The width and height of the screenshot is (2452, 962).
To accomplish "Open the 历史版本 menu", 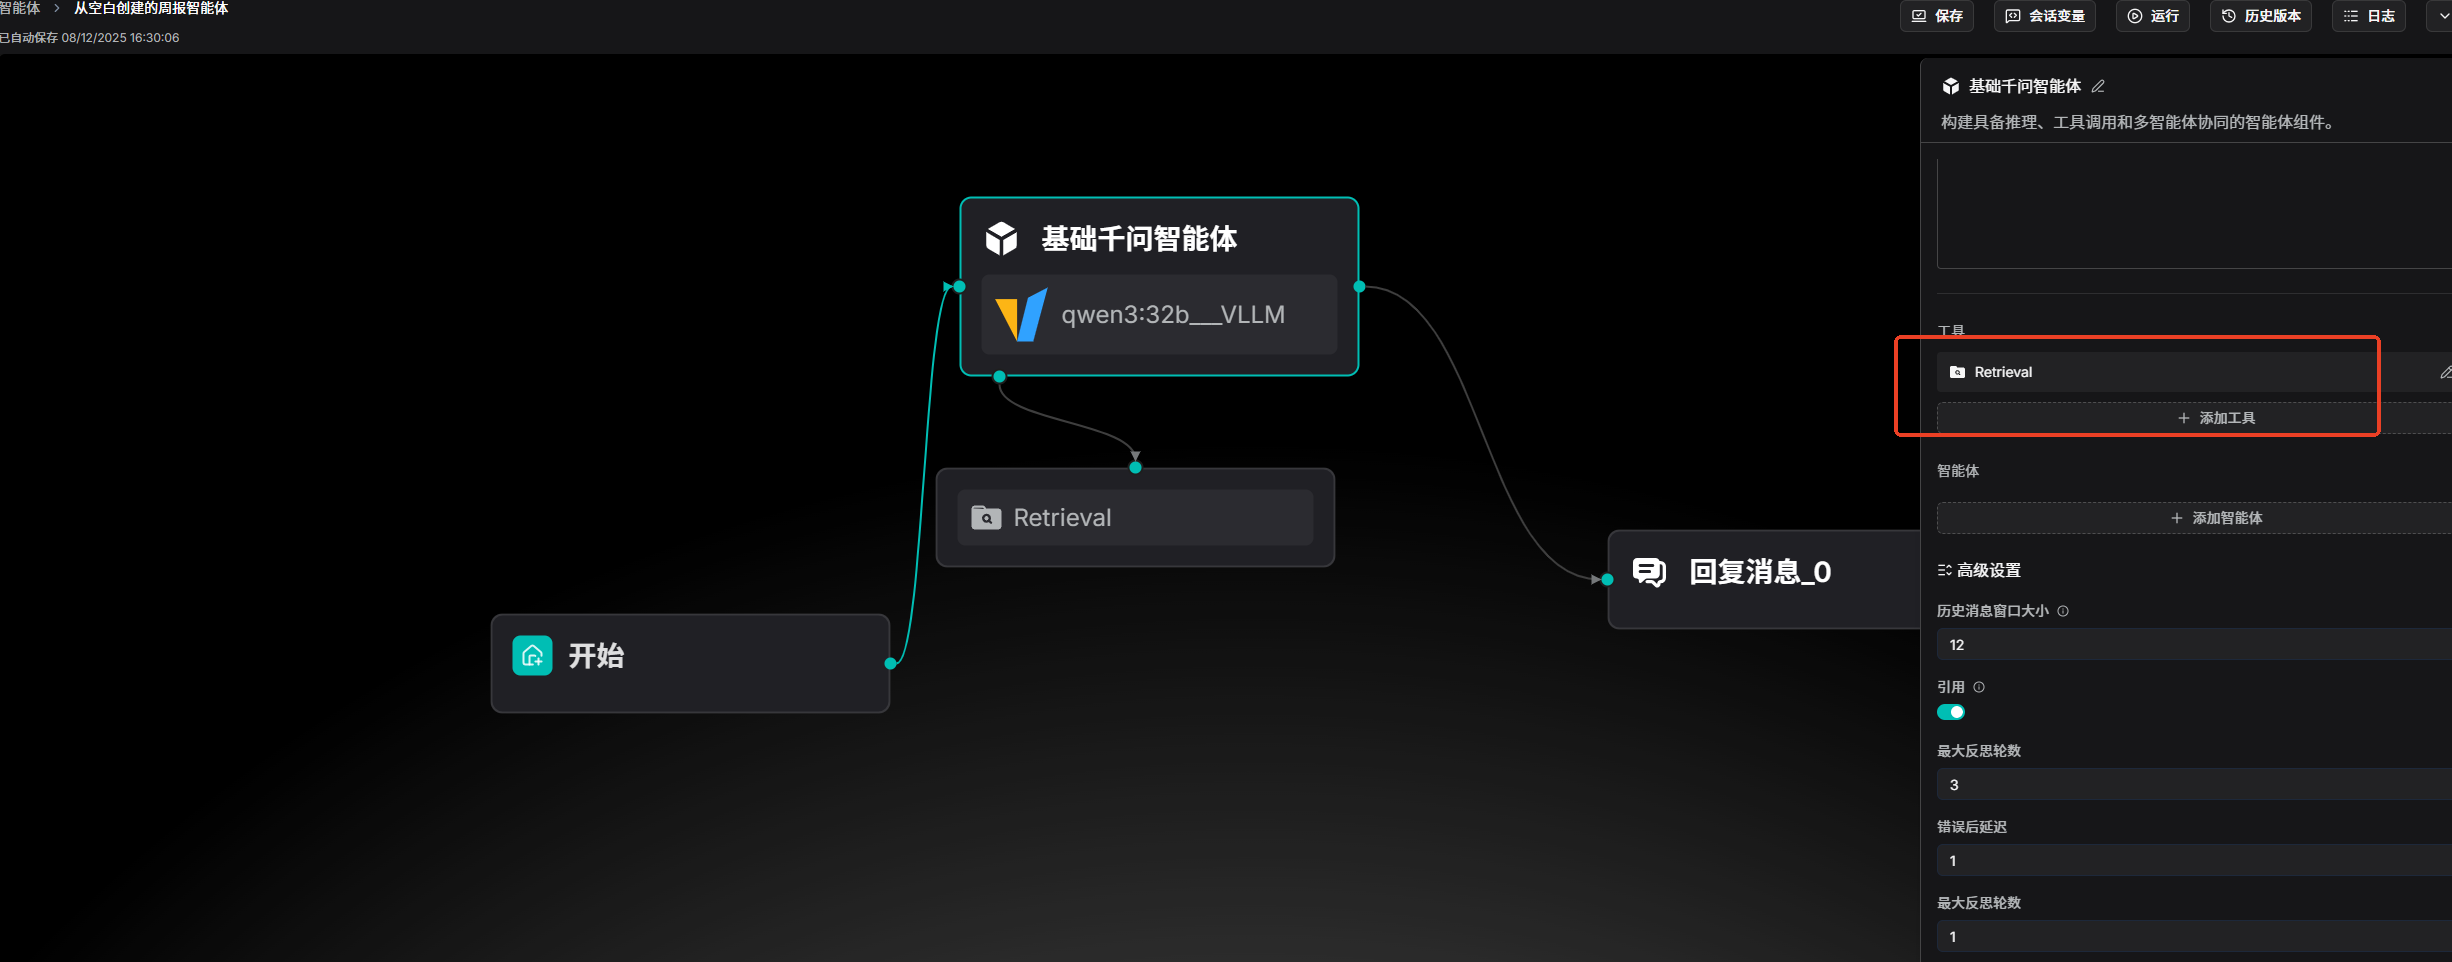I will (2261, 16).
